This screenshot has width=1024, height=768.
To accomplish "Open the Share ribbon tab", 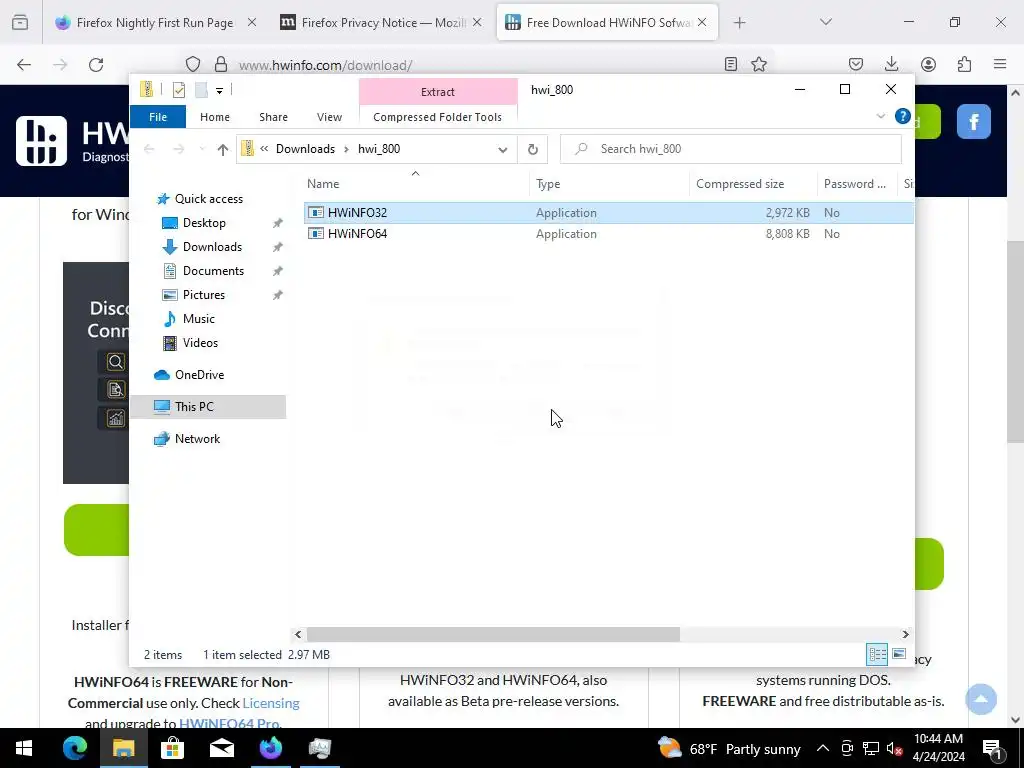I will [273, 117].
